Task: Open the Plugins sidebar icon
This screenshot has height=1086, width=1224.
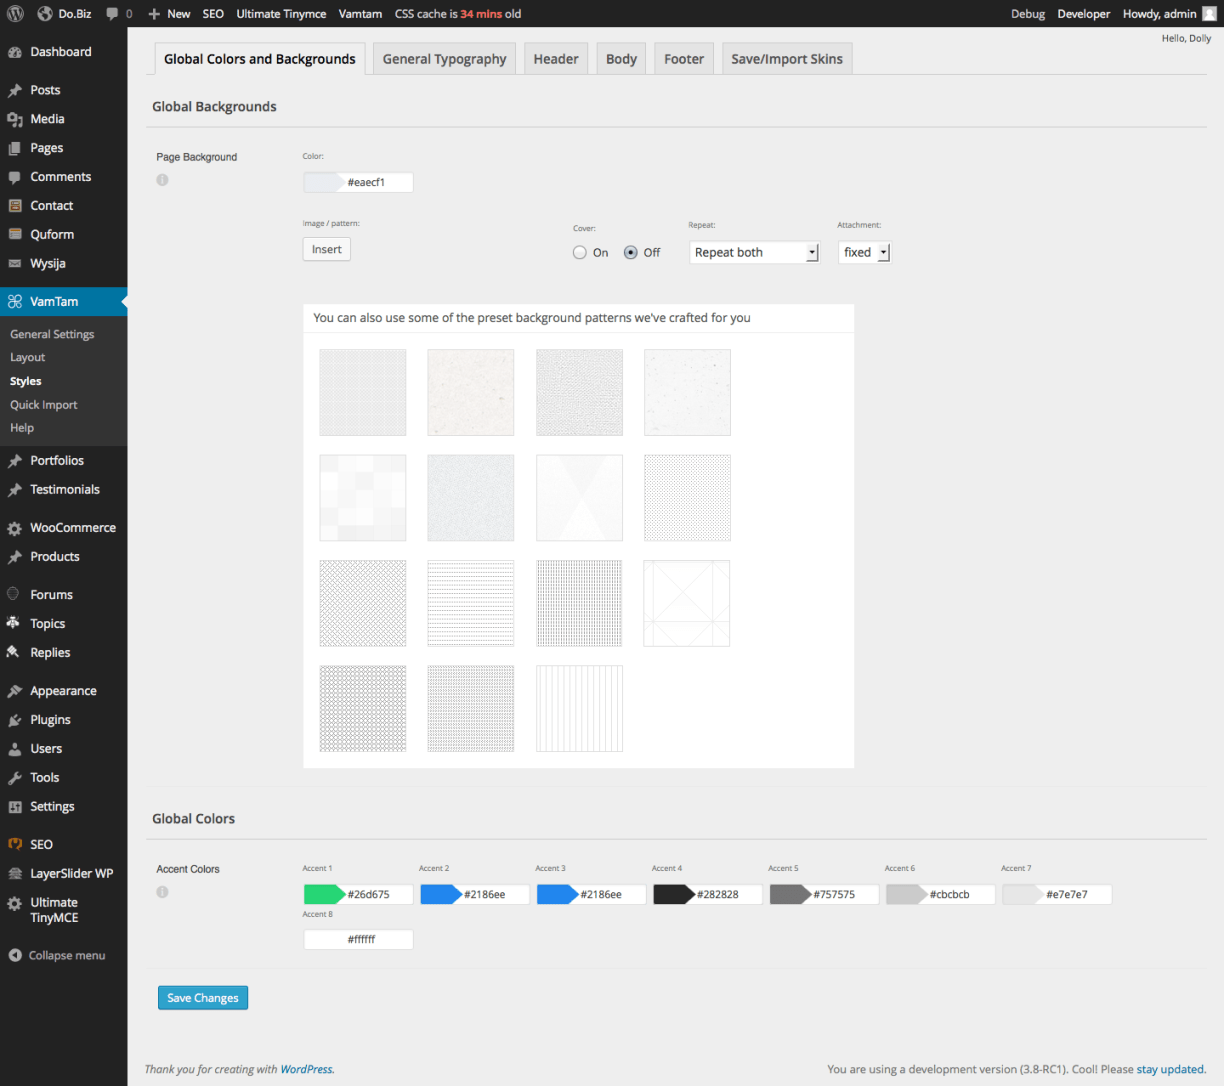Action: 15,720
